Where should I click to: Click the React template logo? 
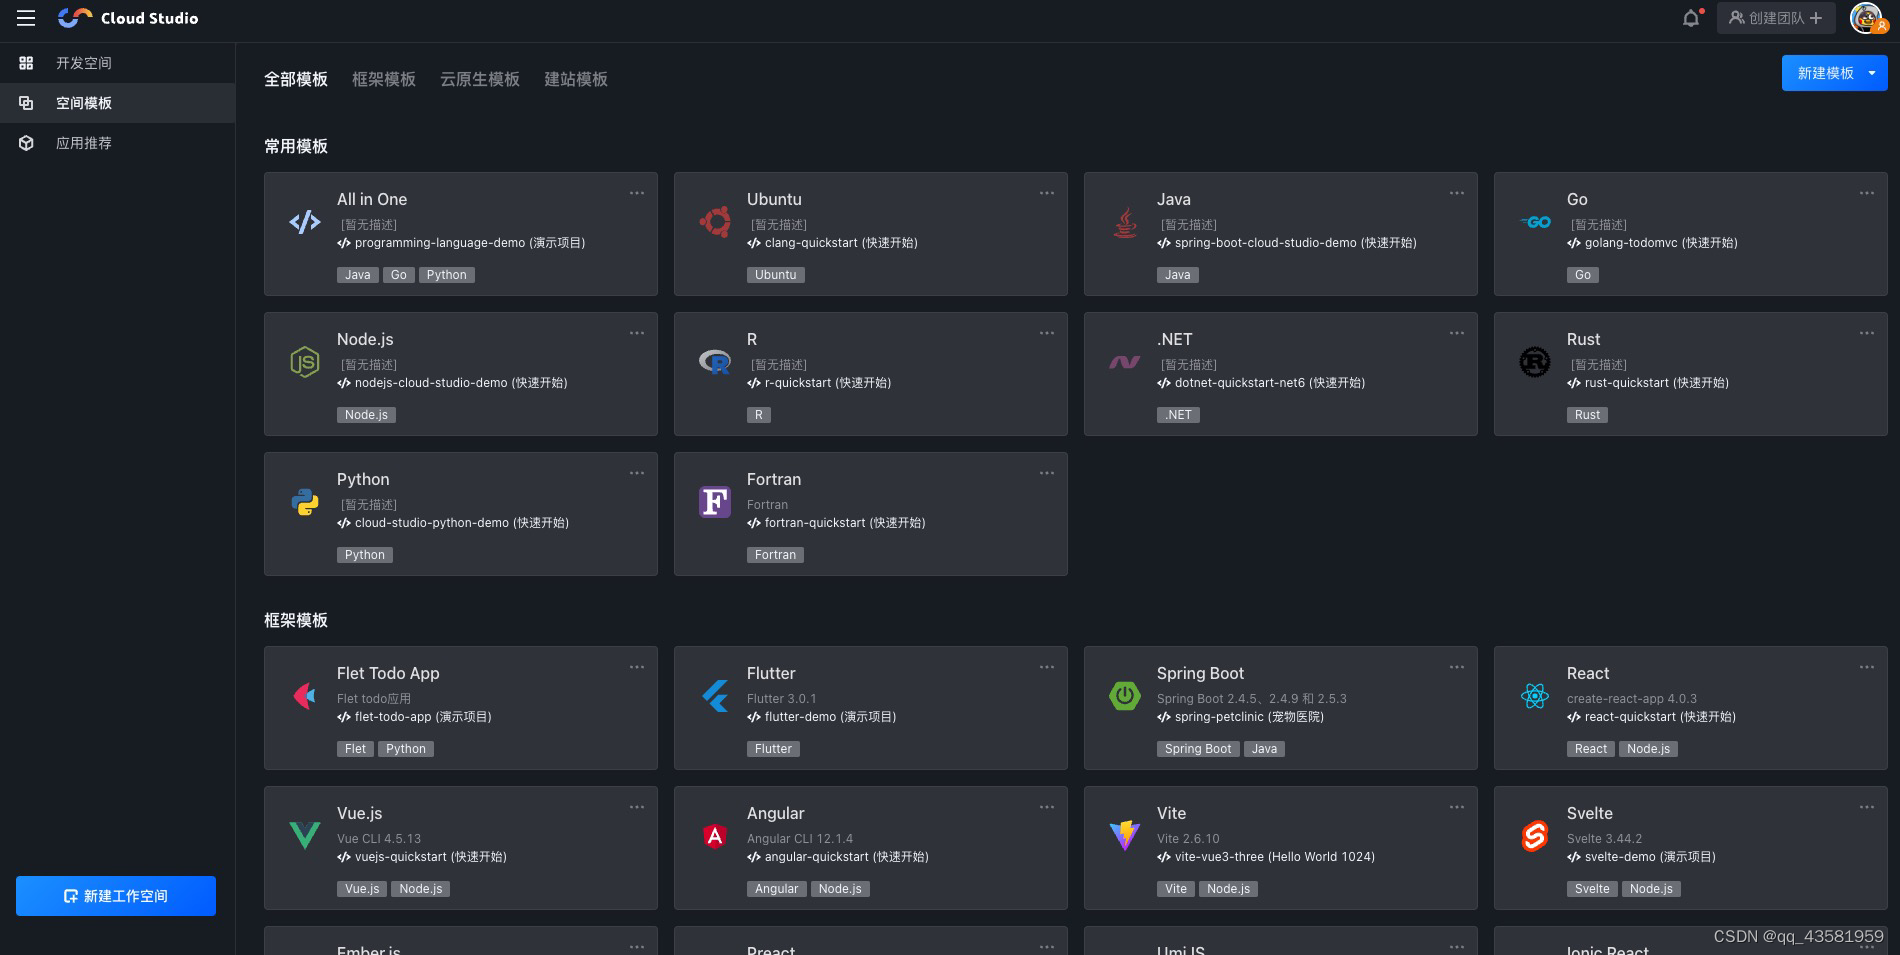[x=1535, y=696]
